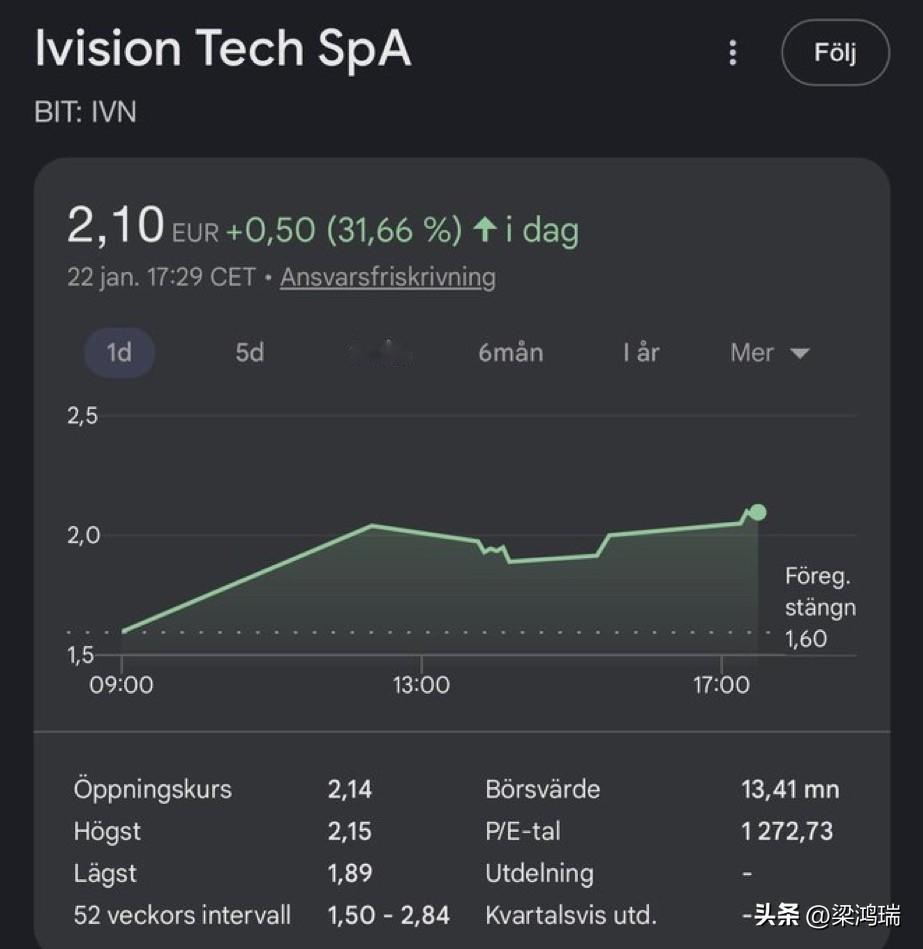Image resolution: width=923 pixels, height=949 pixels.
Task: Open the three-dot more options menu
Action: (x=733, y=52)
